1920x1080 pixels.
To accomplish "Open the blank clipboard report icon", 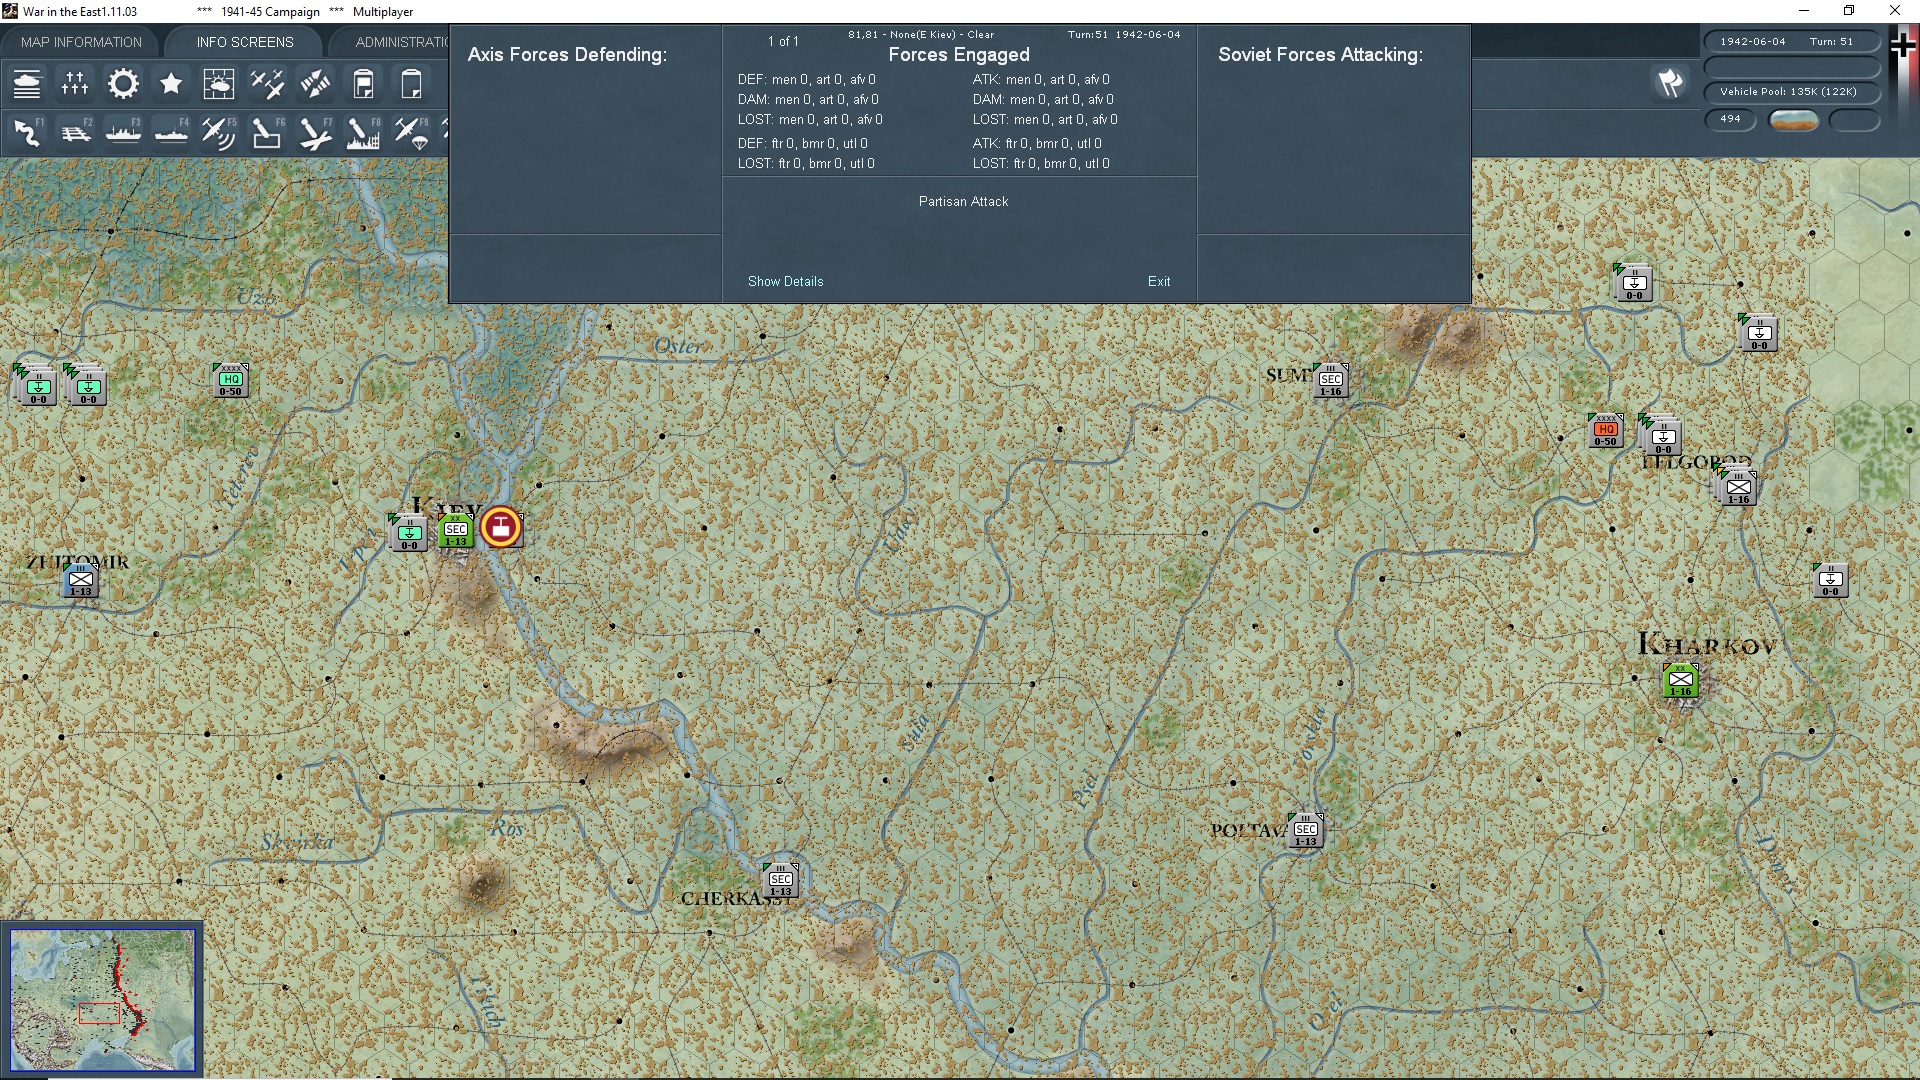I will [411, 84].
